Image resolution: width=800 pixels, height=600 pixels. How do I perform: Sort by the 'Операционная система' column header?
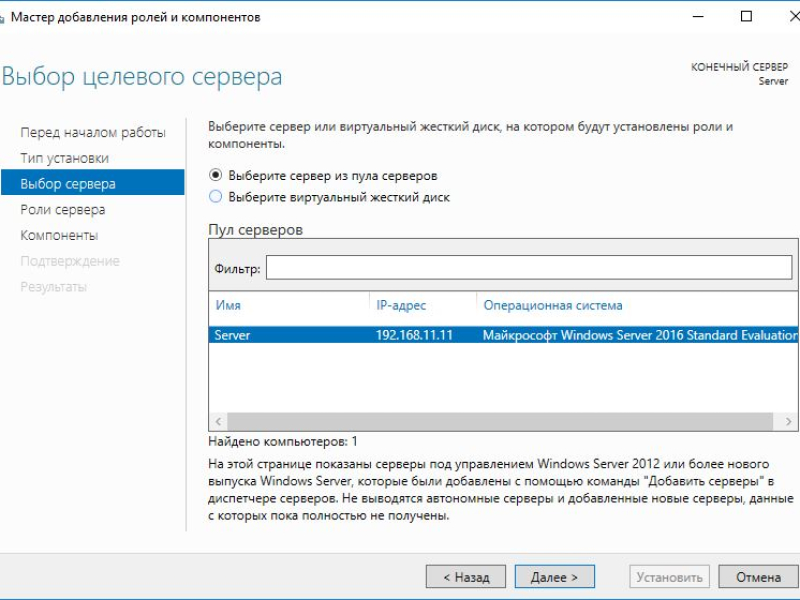coord(553,305)
